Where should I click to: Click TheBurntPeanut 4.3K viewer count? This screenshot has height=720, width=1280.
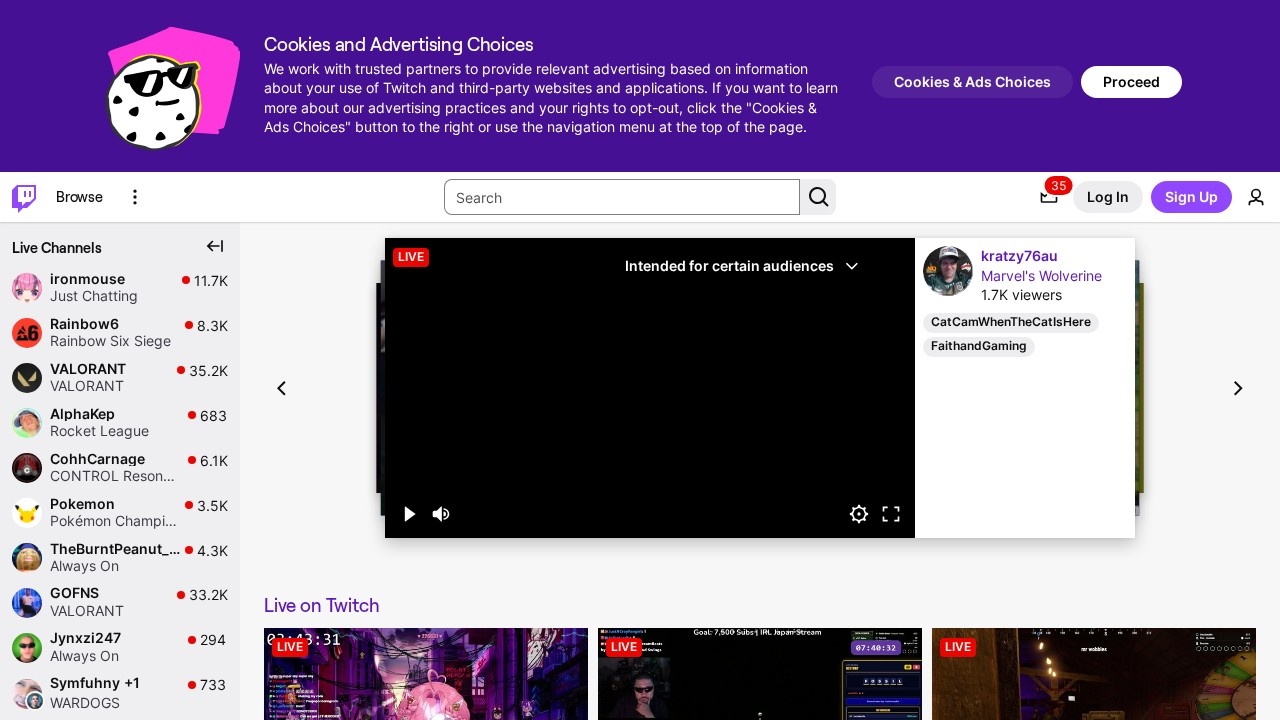(x=212, y=551)
